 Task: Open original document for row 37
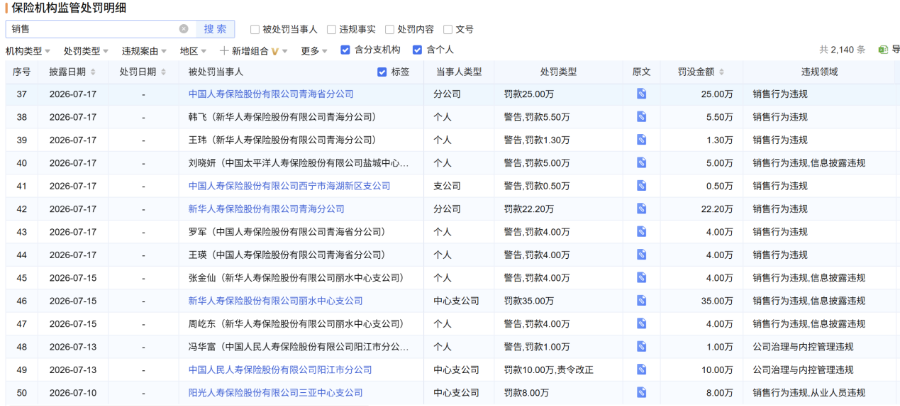(641, 94)
